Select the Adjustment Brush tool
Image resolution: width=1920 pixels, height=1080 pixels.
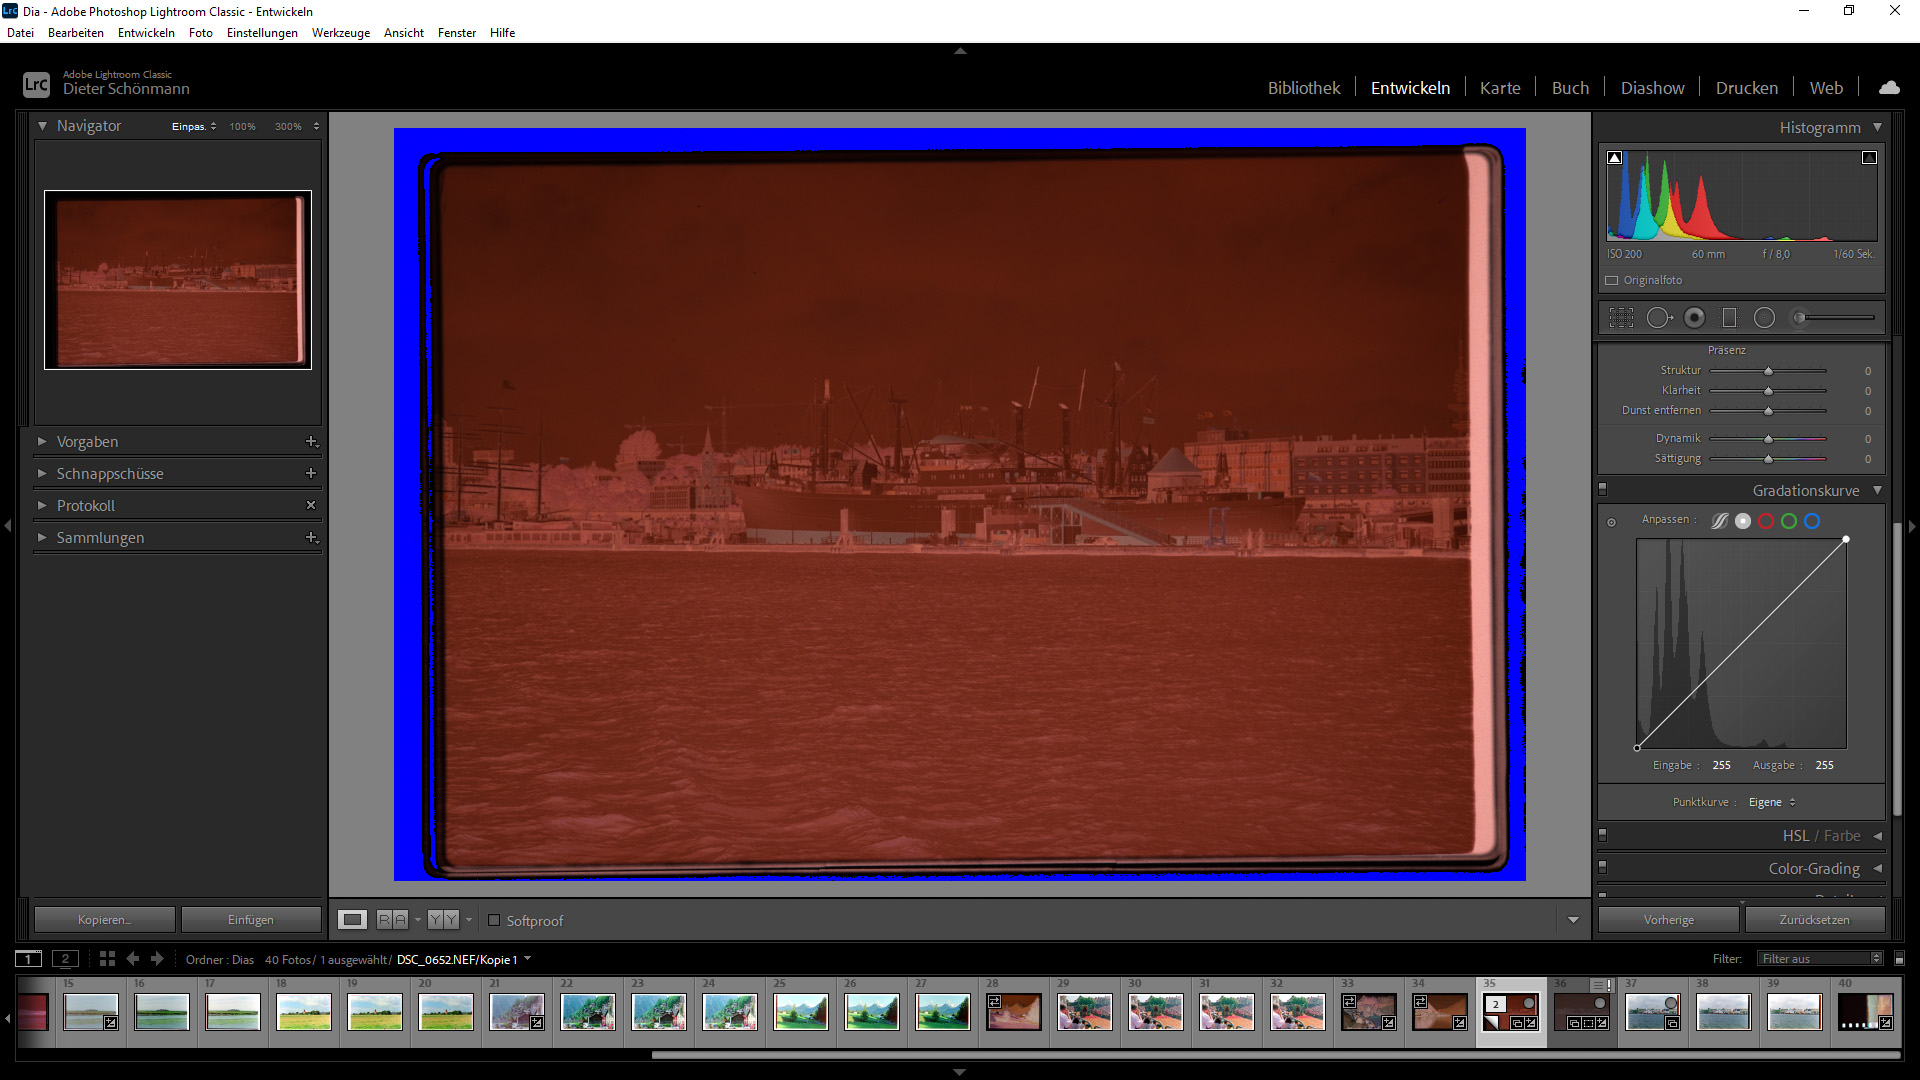point(1833,318)
